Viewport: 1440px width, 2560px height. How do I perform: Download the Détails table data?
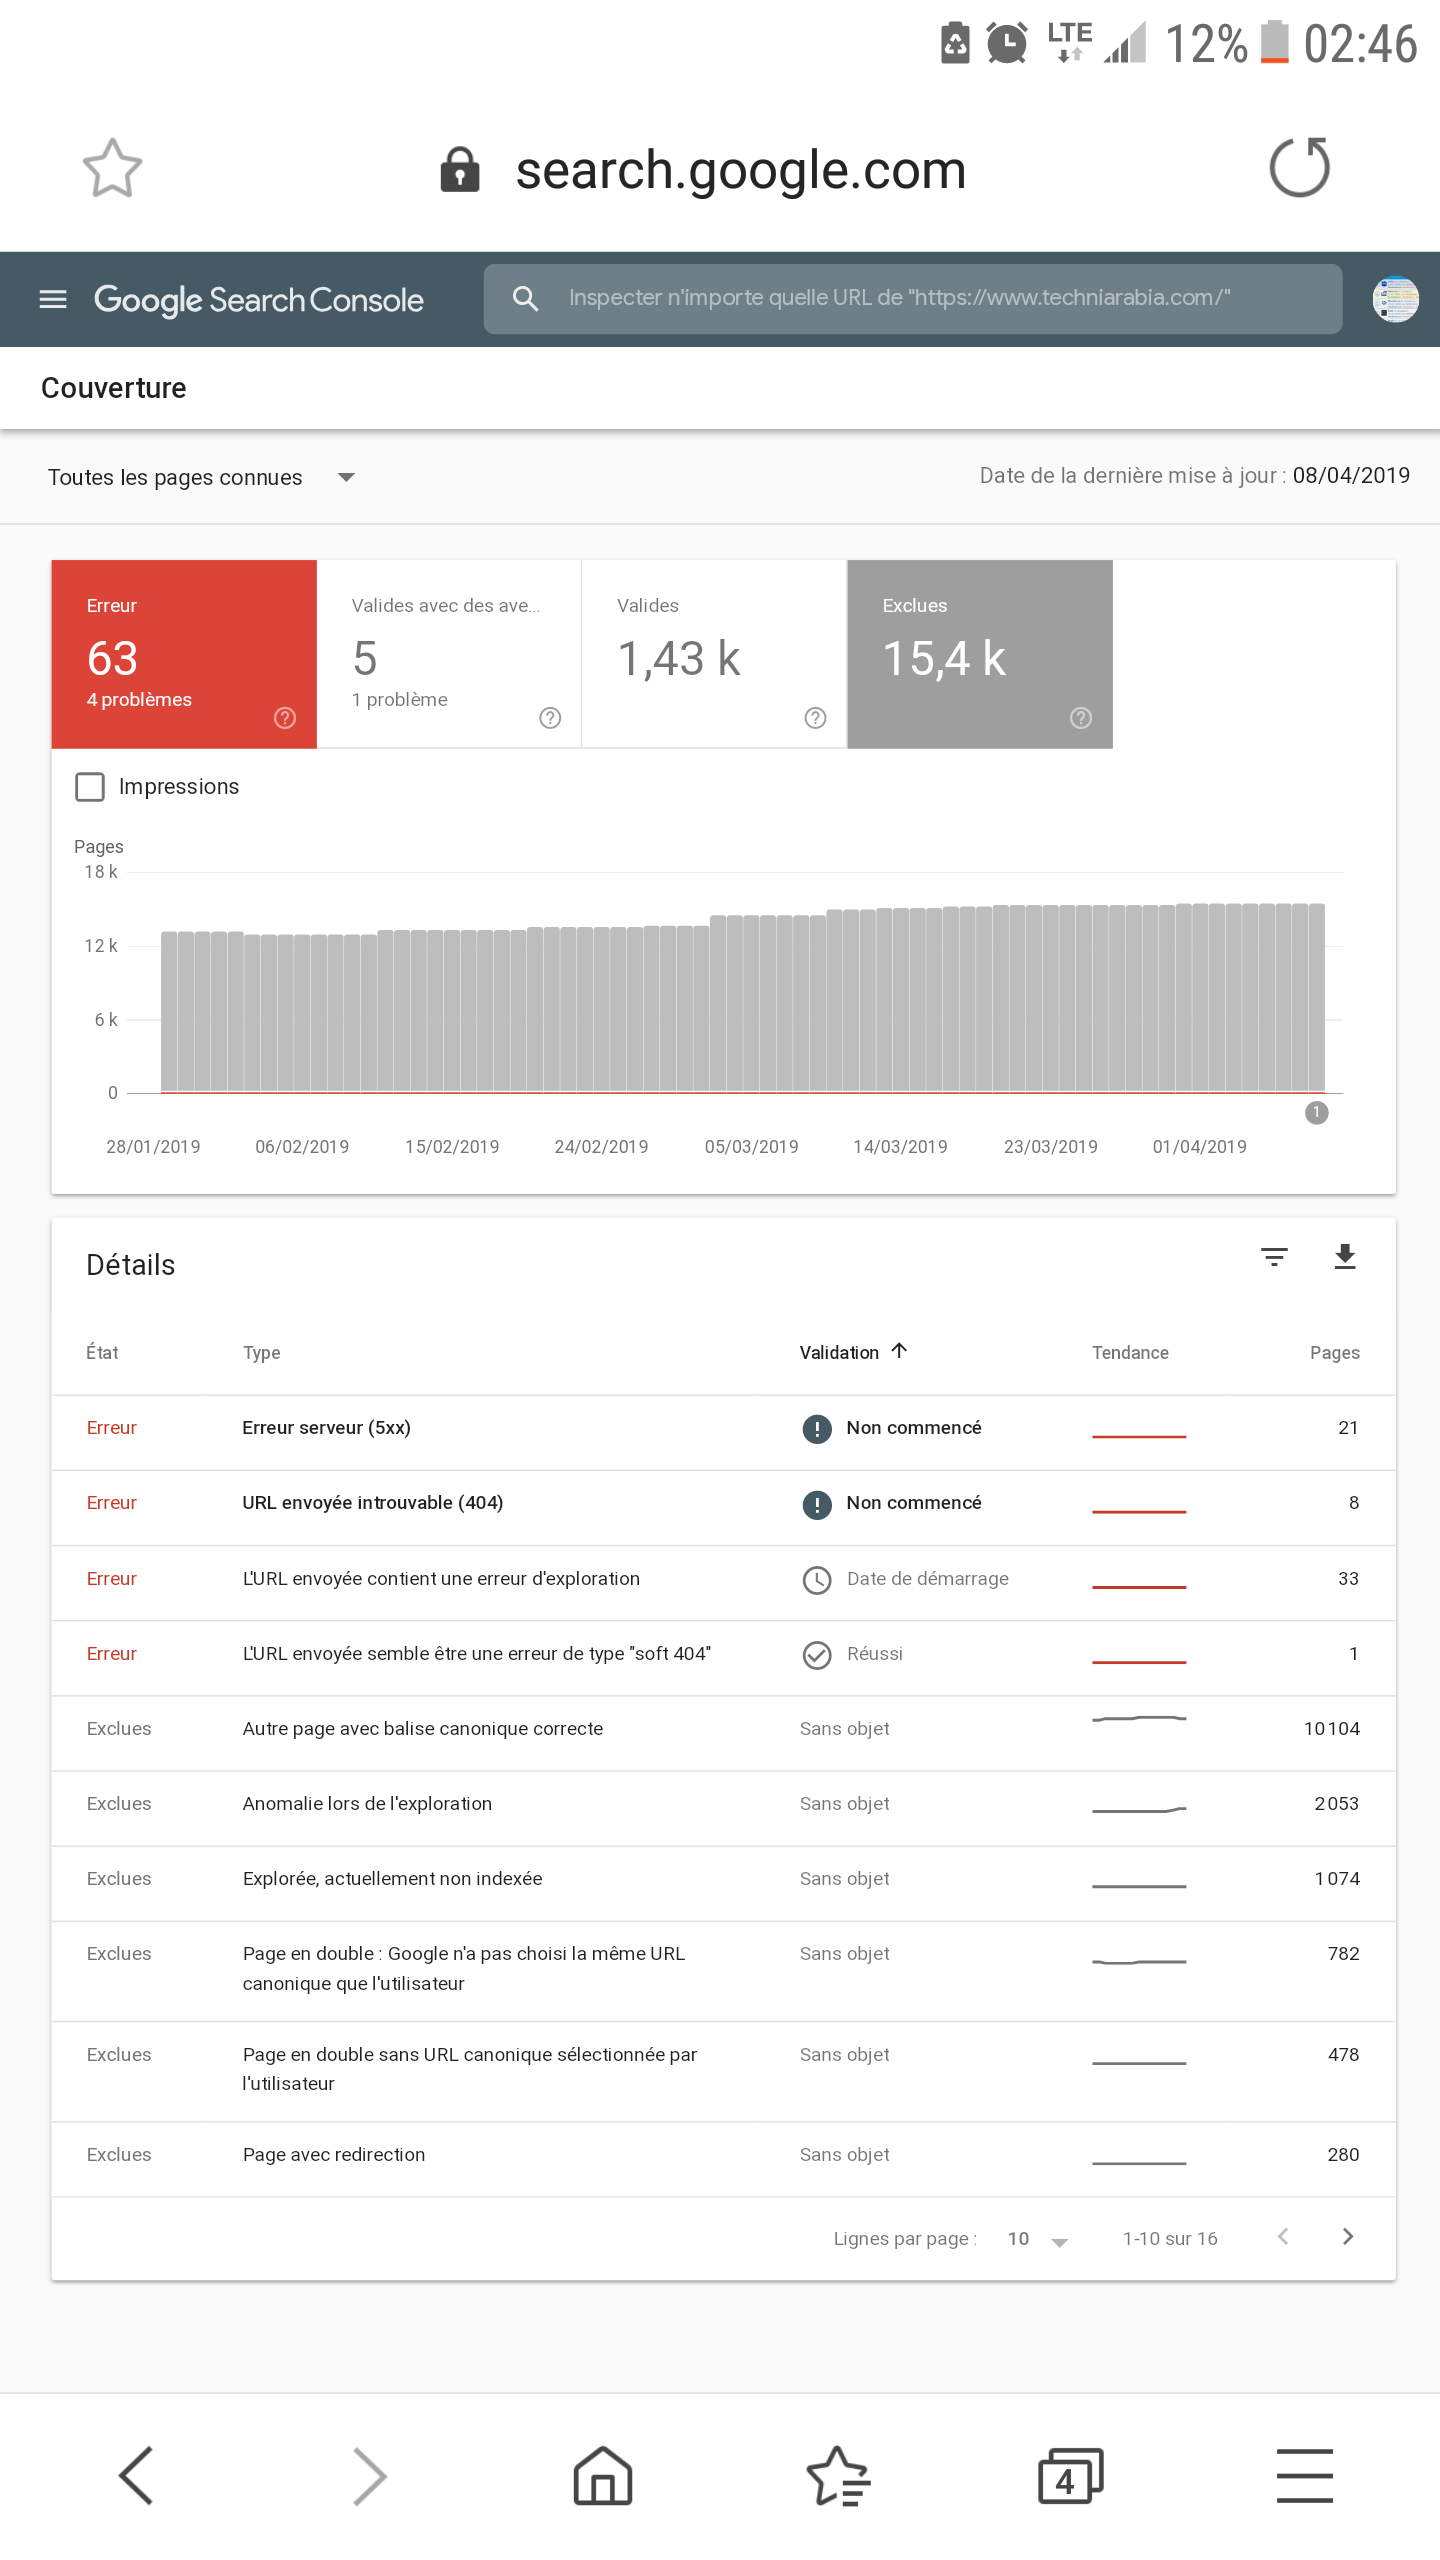pyautogui.click(x=1345, y=1257)
